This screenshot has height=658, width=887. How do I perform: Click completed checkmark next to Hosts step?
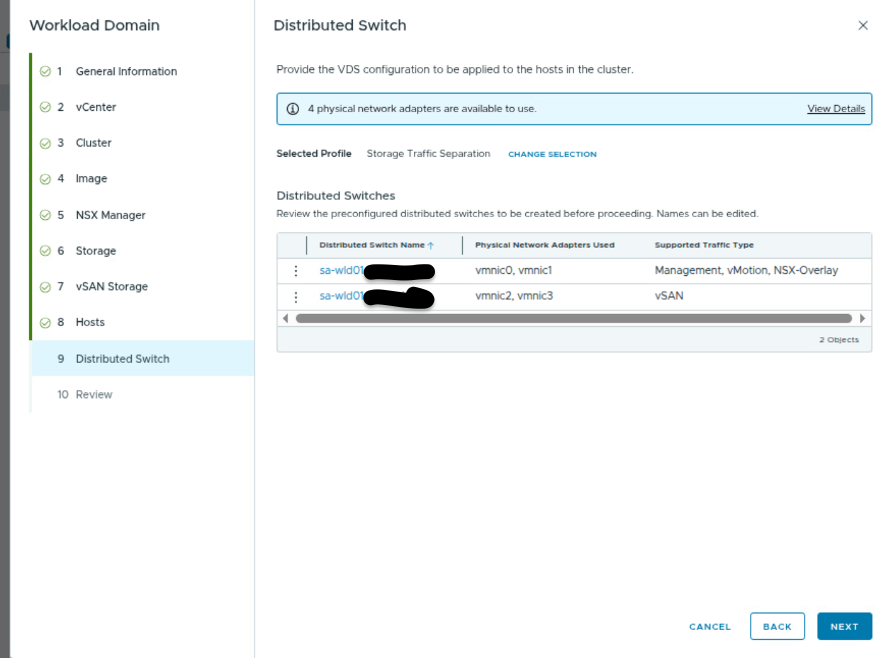45,323
